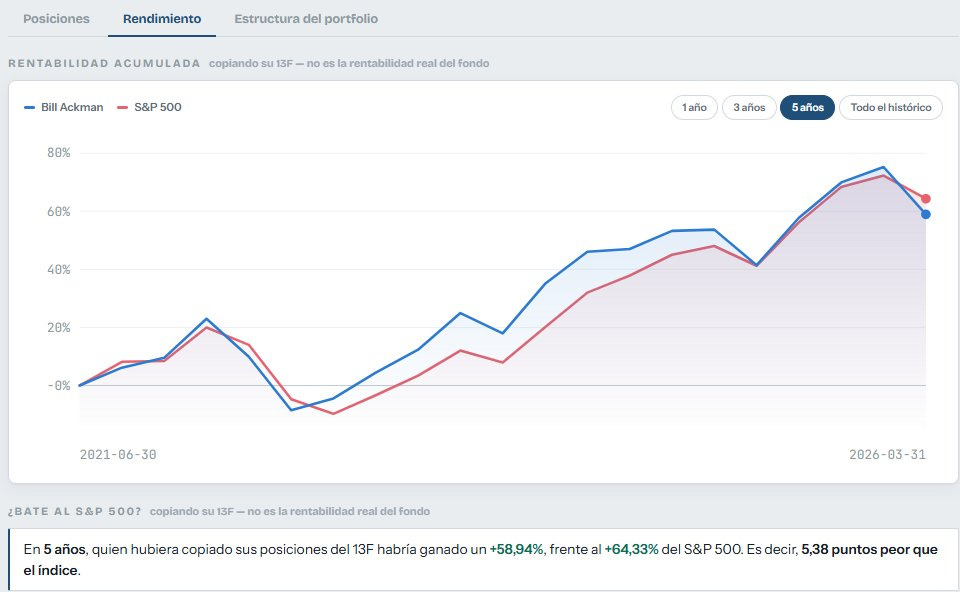The image size is (960, 592).
Task: Click the +64,33% S&P 500 value
Action: 631,550
